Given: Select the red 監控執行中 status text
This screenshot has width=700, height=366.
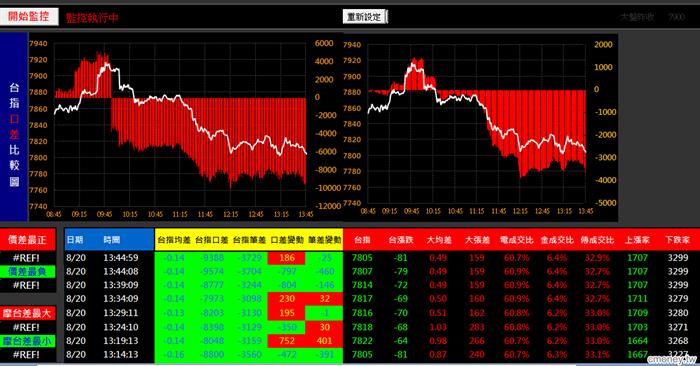Looking at the screenshot, I should click(92, 18).
